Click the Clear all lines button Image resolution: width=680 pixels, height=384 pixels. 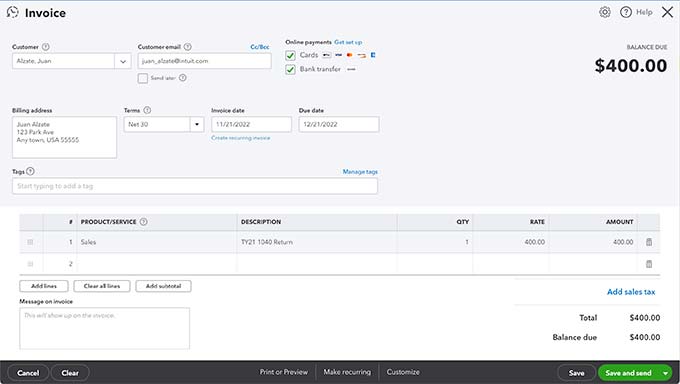tap(102, 286)
